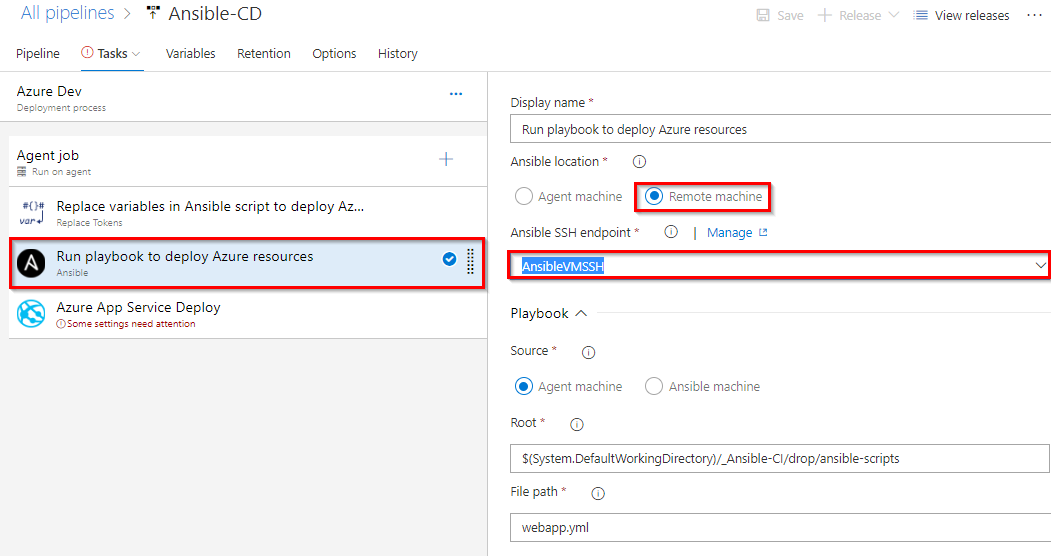Click the Release button label
The image size is (1051, 556).
861,15
